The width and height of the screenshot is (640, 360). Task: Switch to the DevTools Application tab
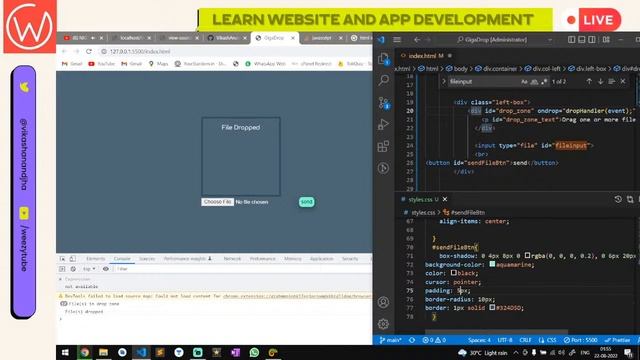click(322, 259)
